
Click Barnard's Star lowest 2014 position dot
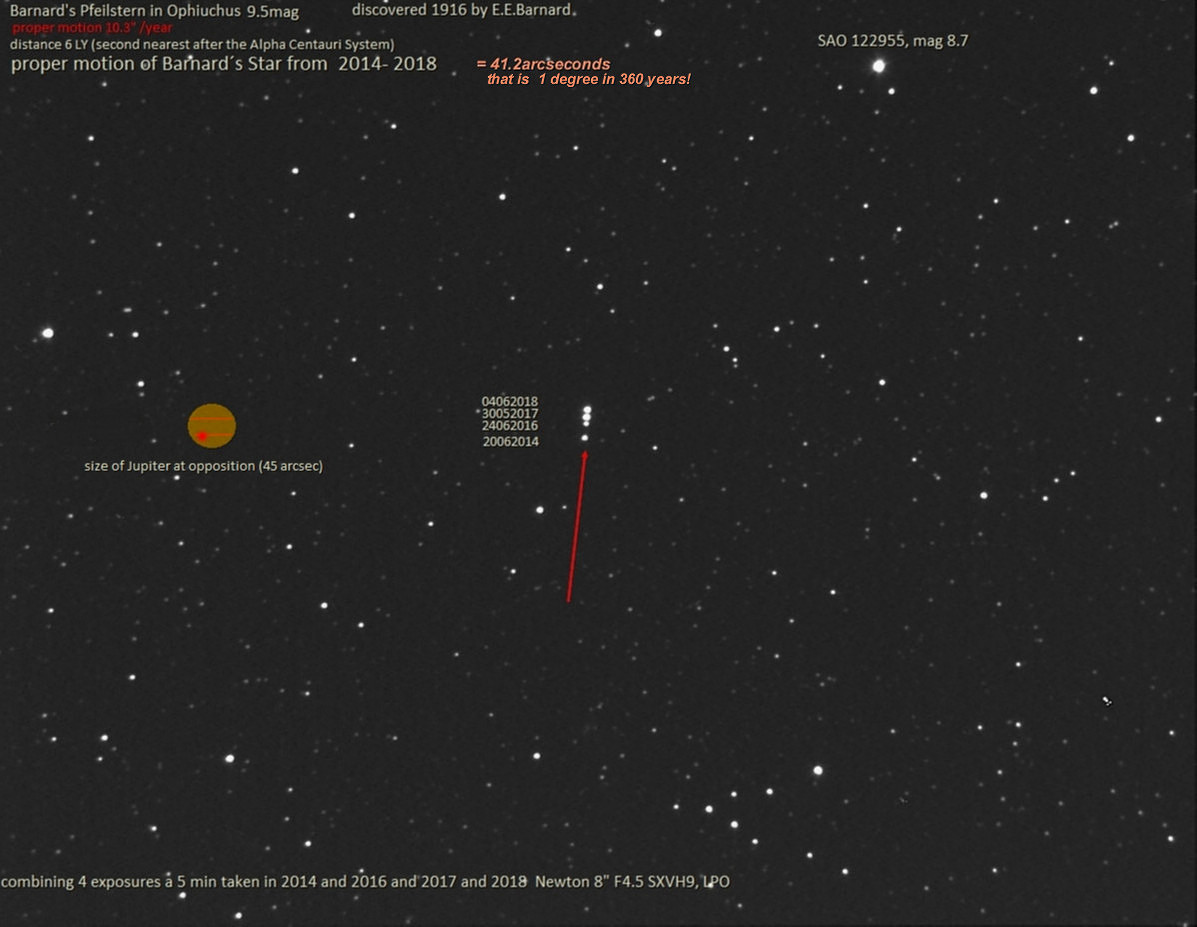584,437
